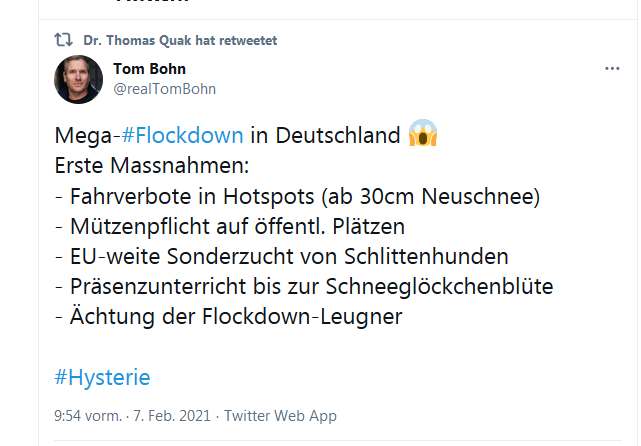641x446 pixels.
Task: Click the Erste Massnahmen: text line
Action: pos(152,166)
